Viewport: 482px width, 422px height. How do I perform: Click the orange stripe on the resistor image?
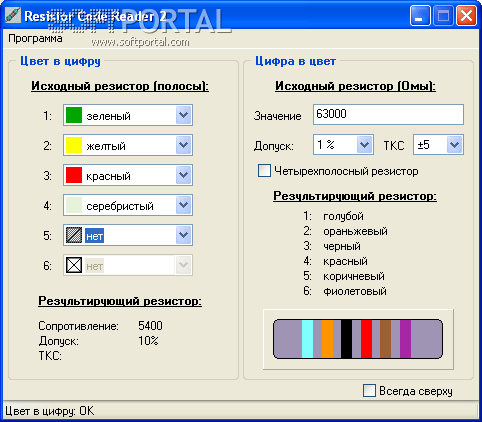tap(327, 339)
